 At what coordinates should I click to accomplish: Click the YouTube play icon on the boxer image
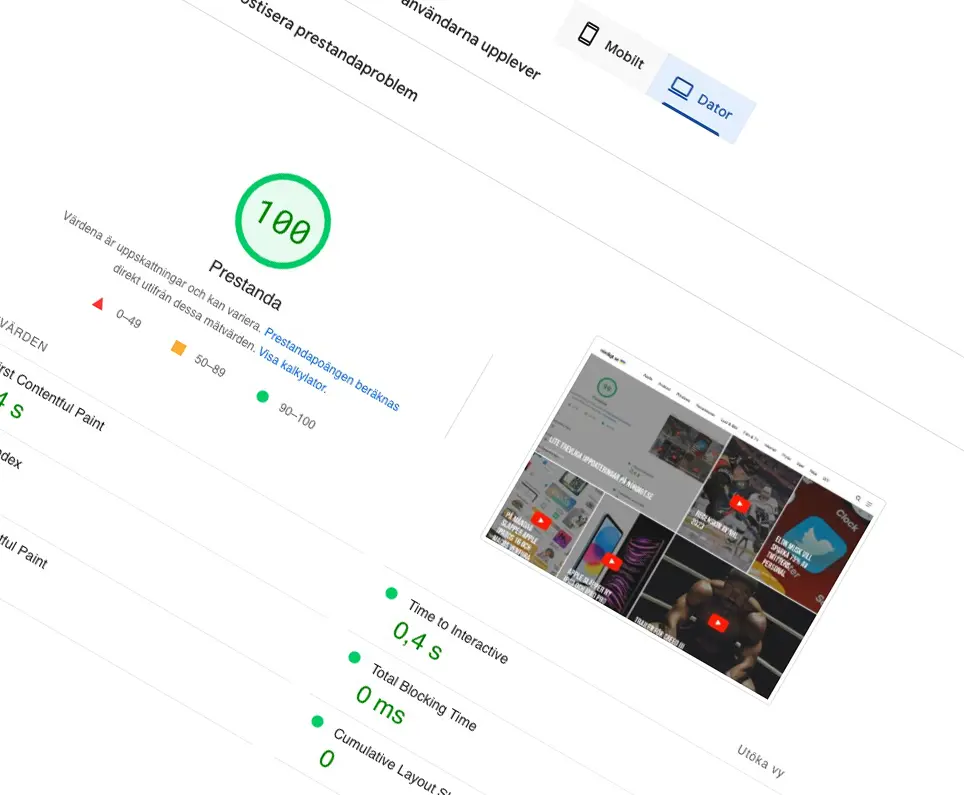pyautogui.click(x=716, y=622)
